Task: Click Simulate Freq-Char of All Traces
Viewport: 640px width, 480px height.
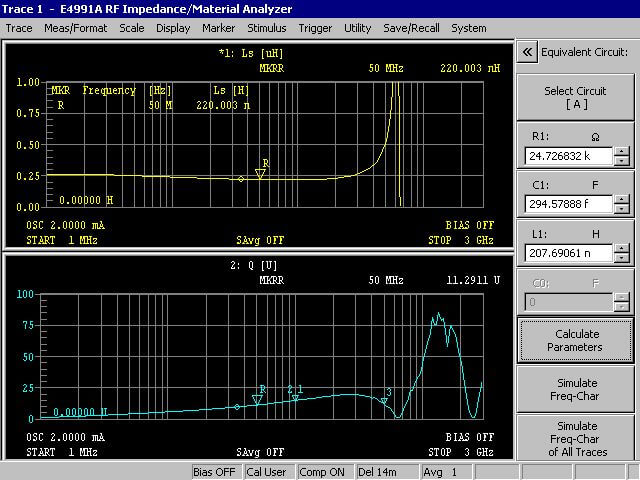Action: (x=575, y=438)
